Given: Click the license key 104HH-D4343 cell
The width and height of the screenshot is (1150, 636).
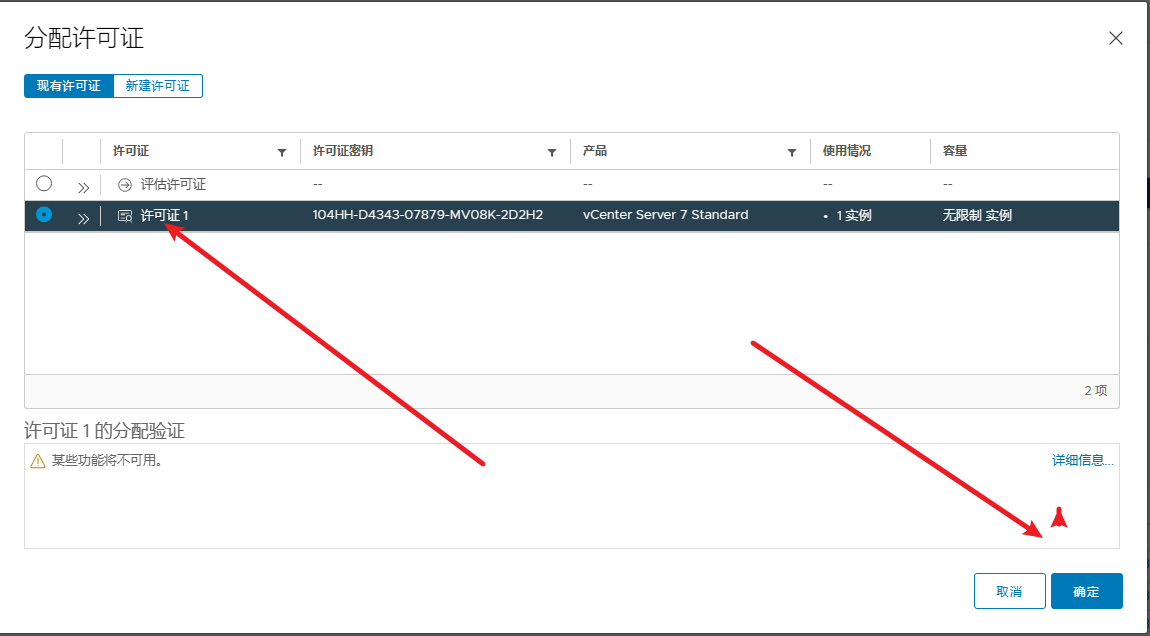Looking at the screenshot, I should pos(427,215).
